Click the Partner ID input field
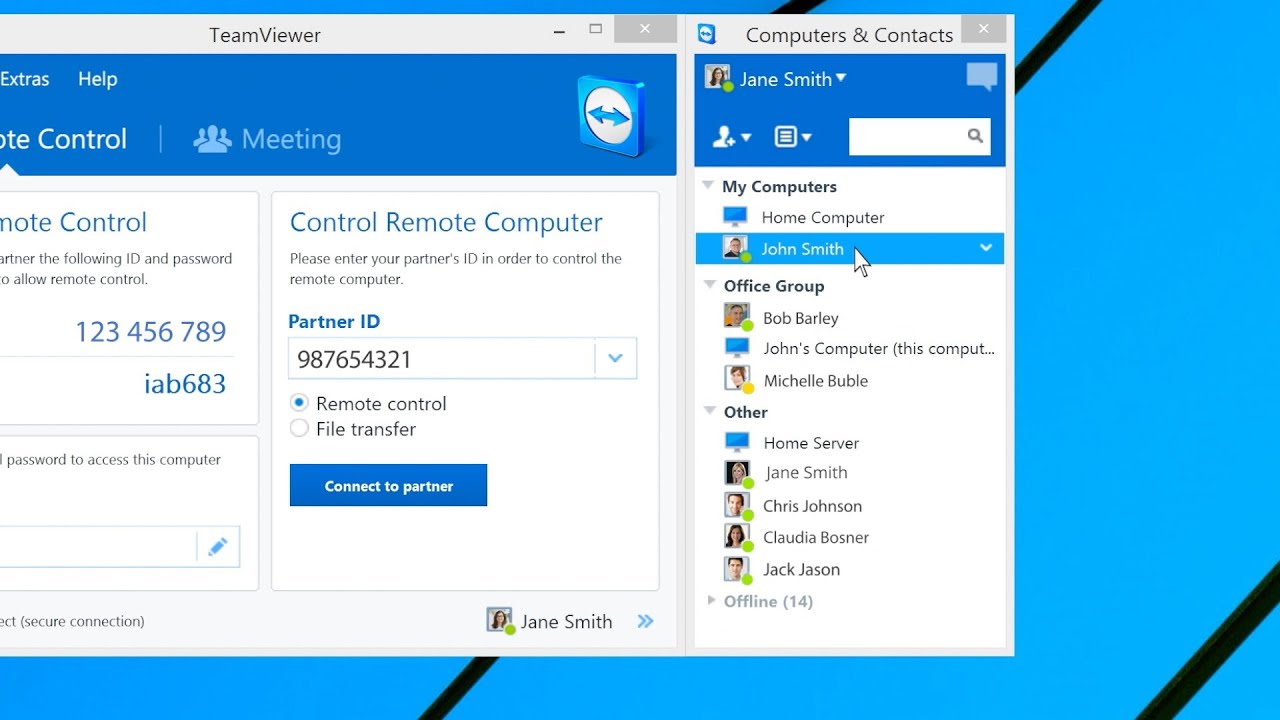The height and width of the screenshot is (720, 1280). coord(440,358)
